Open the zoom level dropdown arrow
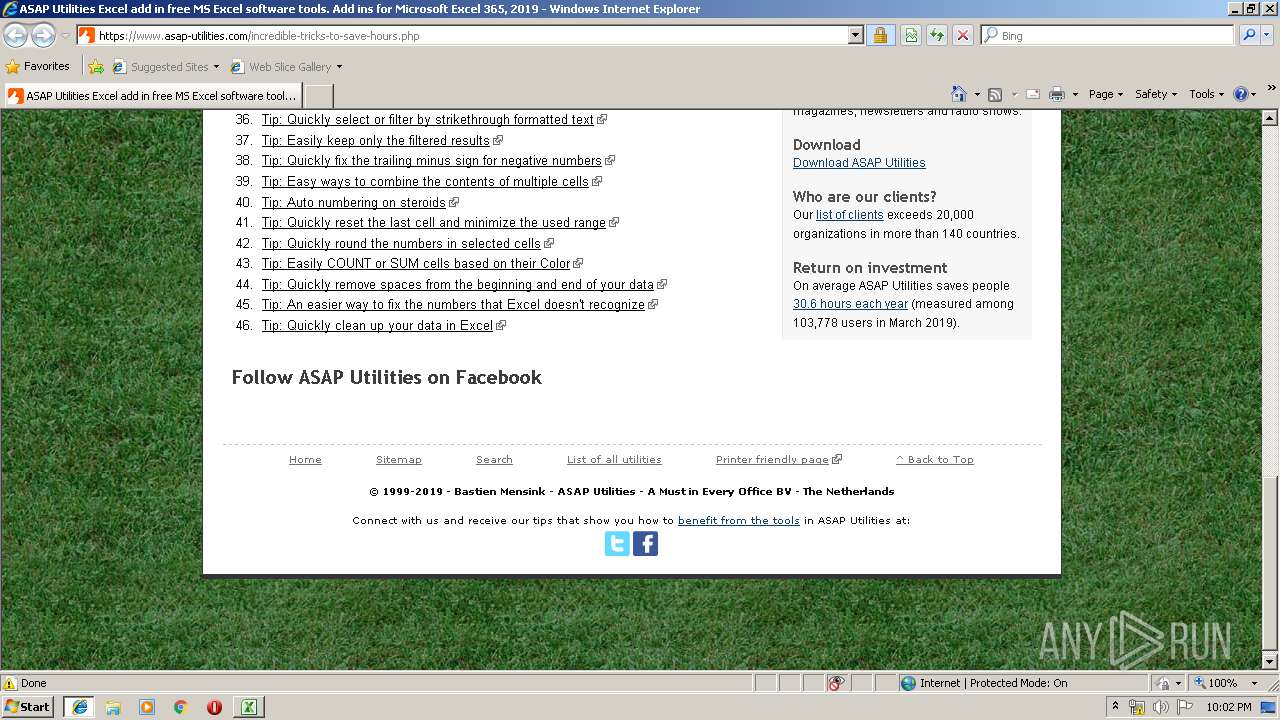The image size is (1280, 720). point(1254,683)
